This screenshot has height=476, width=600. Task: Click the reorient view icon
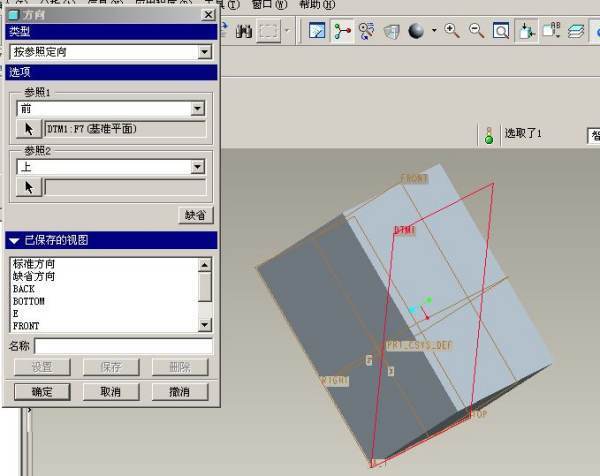click(525, 31)
